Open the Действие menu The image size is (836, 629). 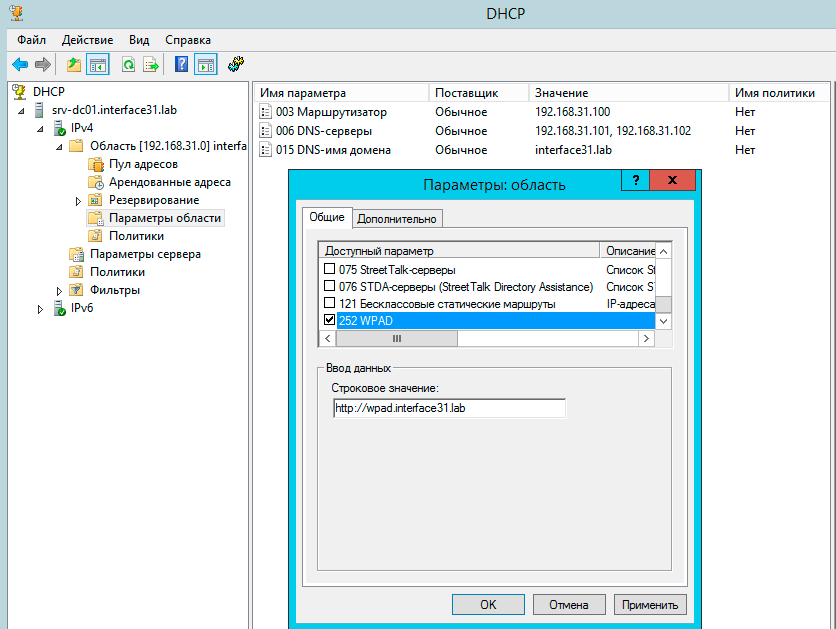[x=87, y=40]
